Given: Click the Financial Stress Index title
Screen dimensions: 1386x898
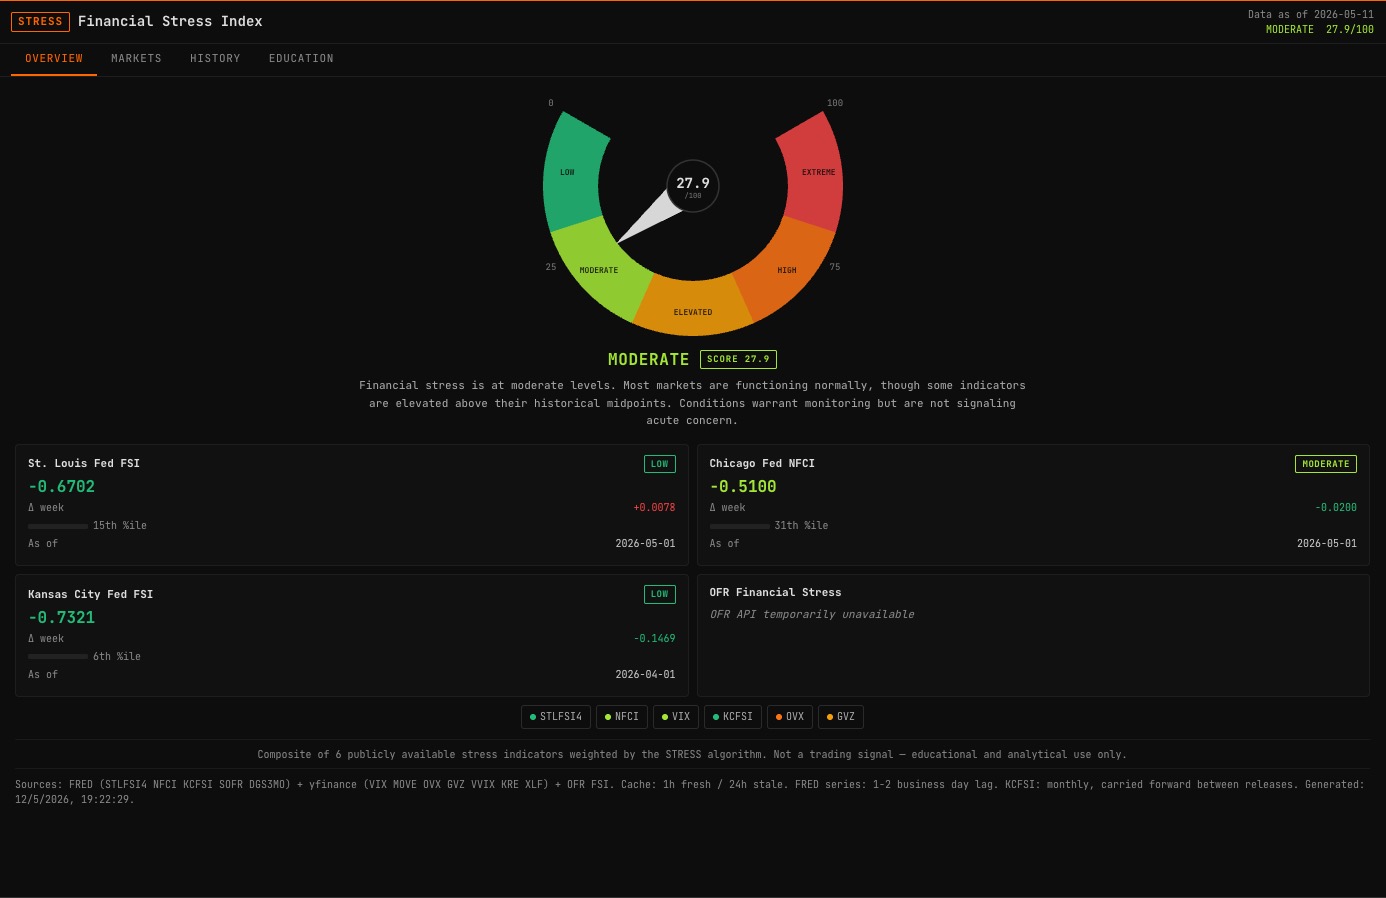Looking at the screenshot, I should 170,21.
